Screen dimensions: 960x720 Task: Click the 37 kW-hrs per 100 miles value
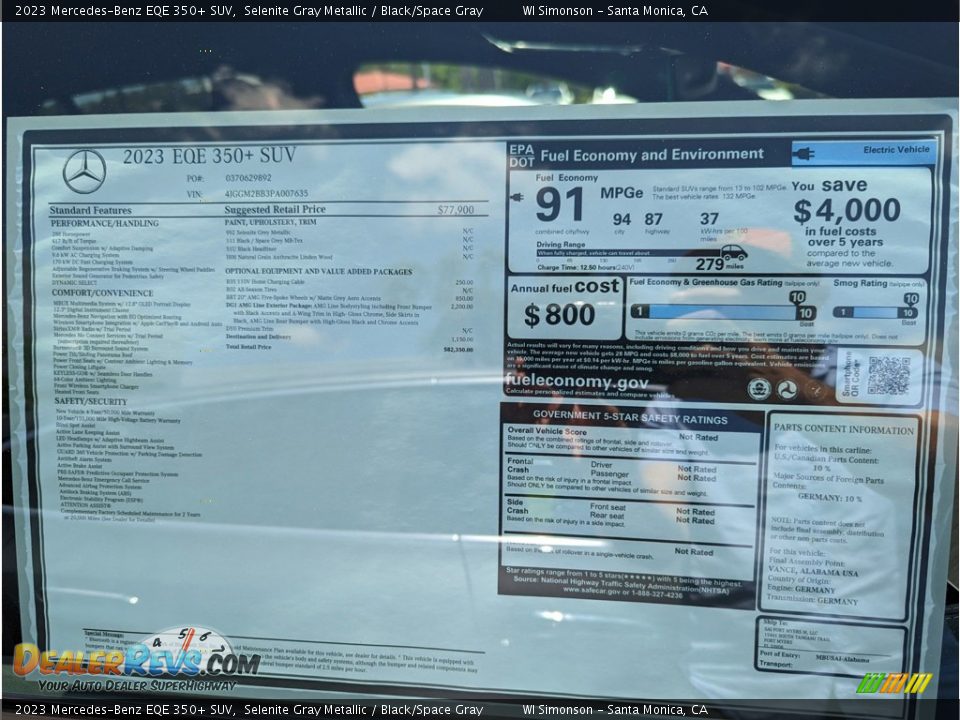coord(709,219)
